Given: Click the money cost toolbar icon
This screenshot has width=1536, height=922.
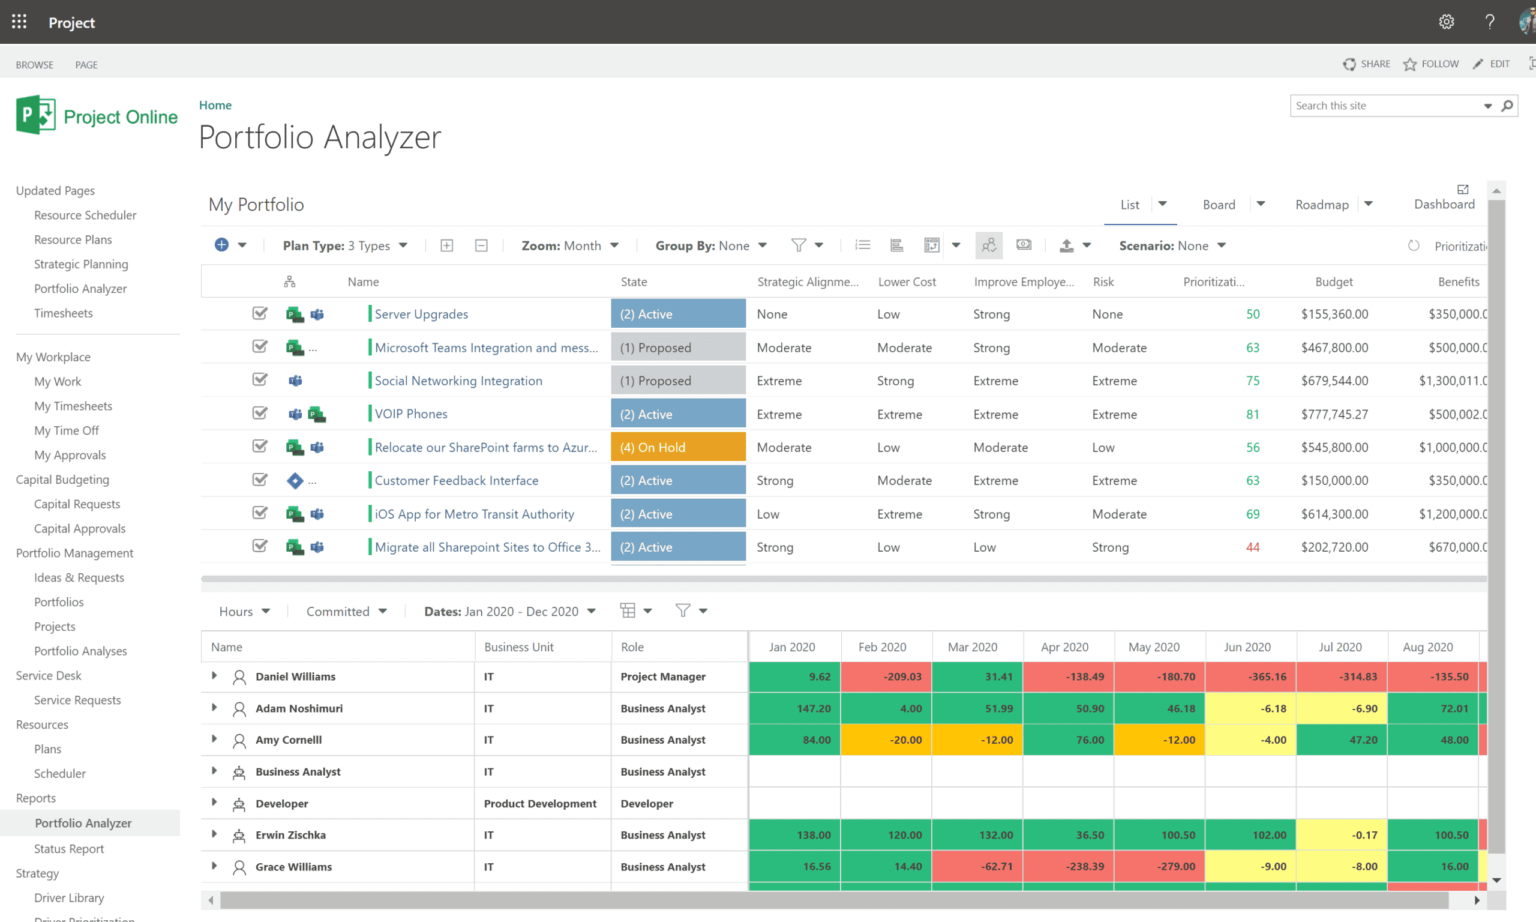Looking at the screenshot, I should click(1024, 245).
